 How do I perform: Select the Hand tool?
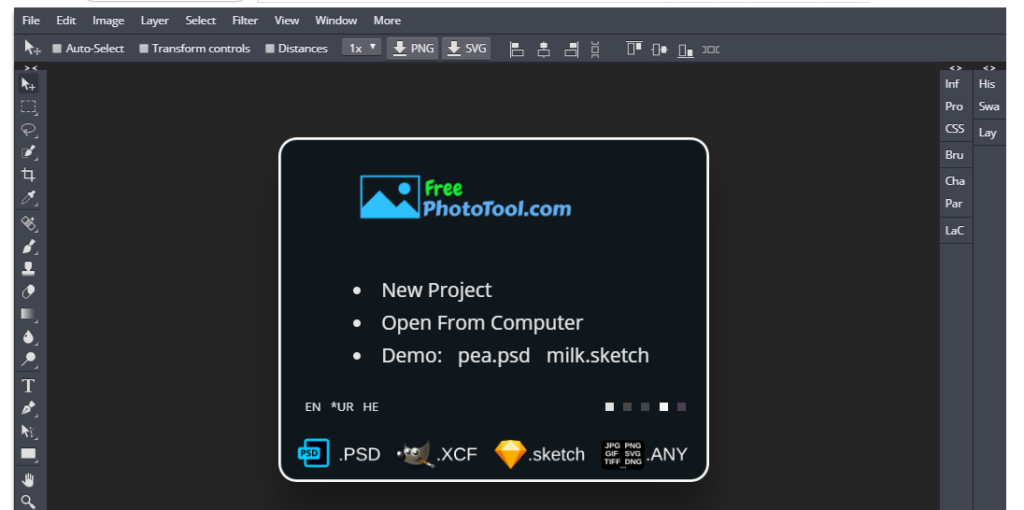pyautogui.click(x=28, y=481)
